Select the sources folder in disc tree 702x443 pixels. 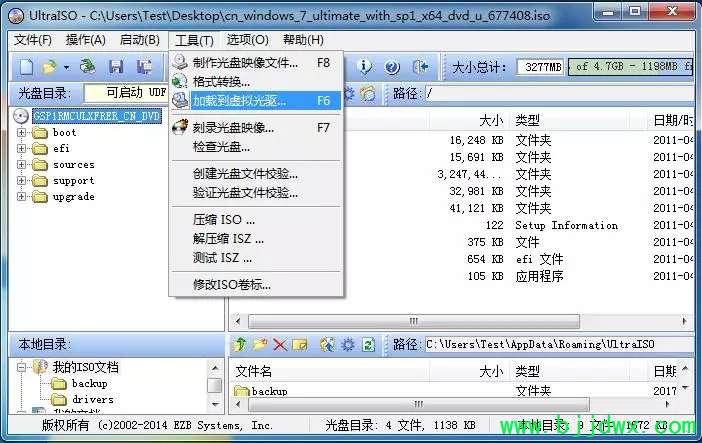pos(74,164)
